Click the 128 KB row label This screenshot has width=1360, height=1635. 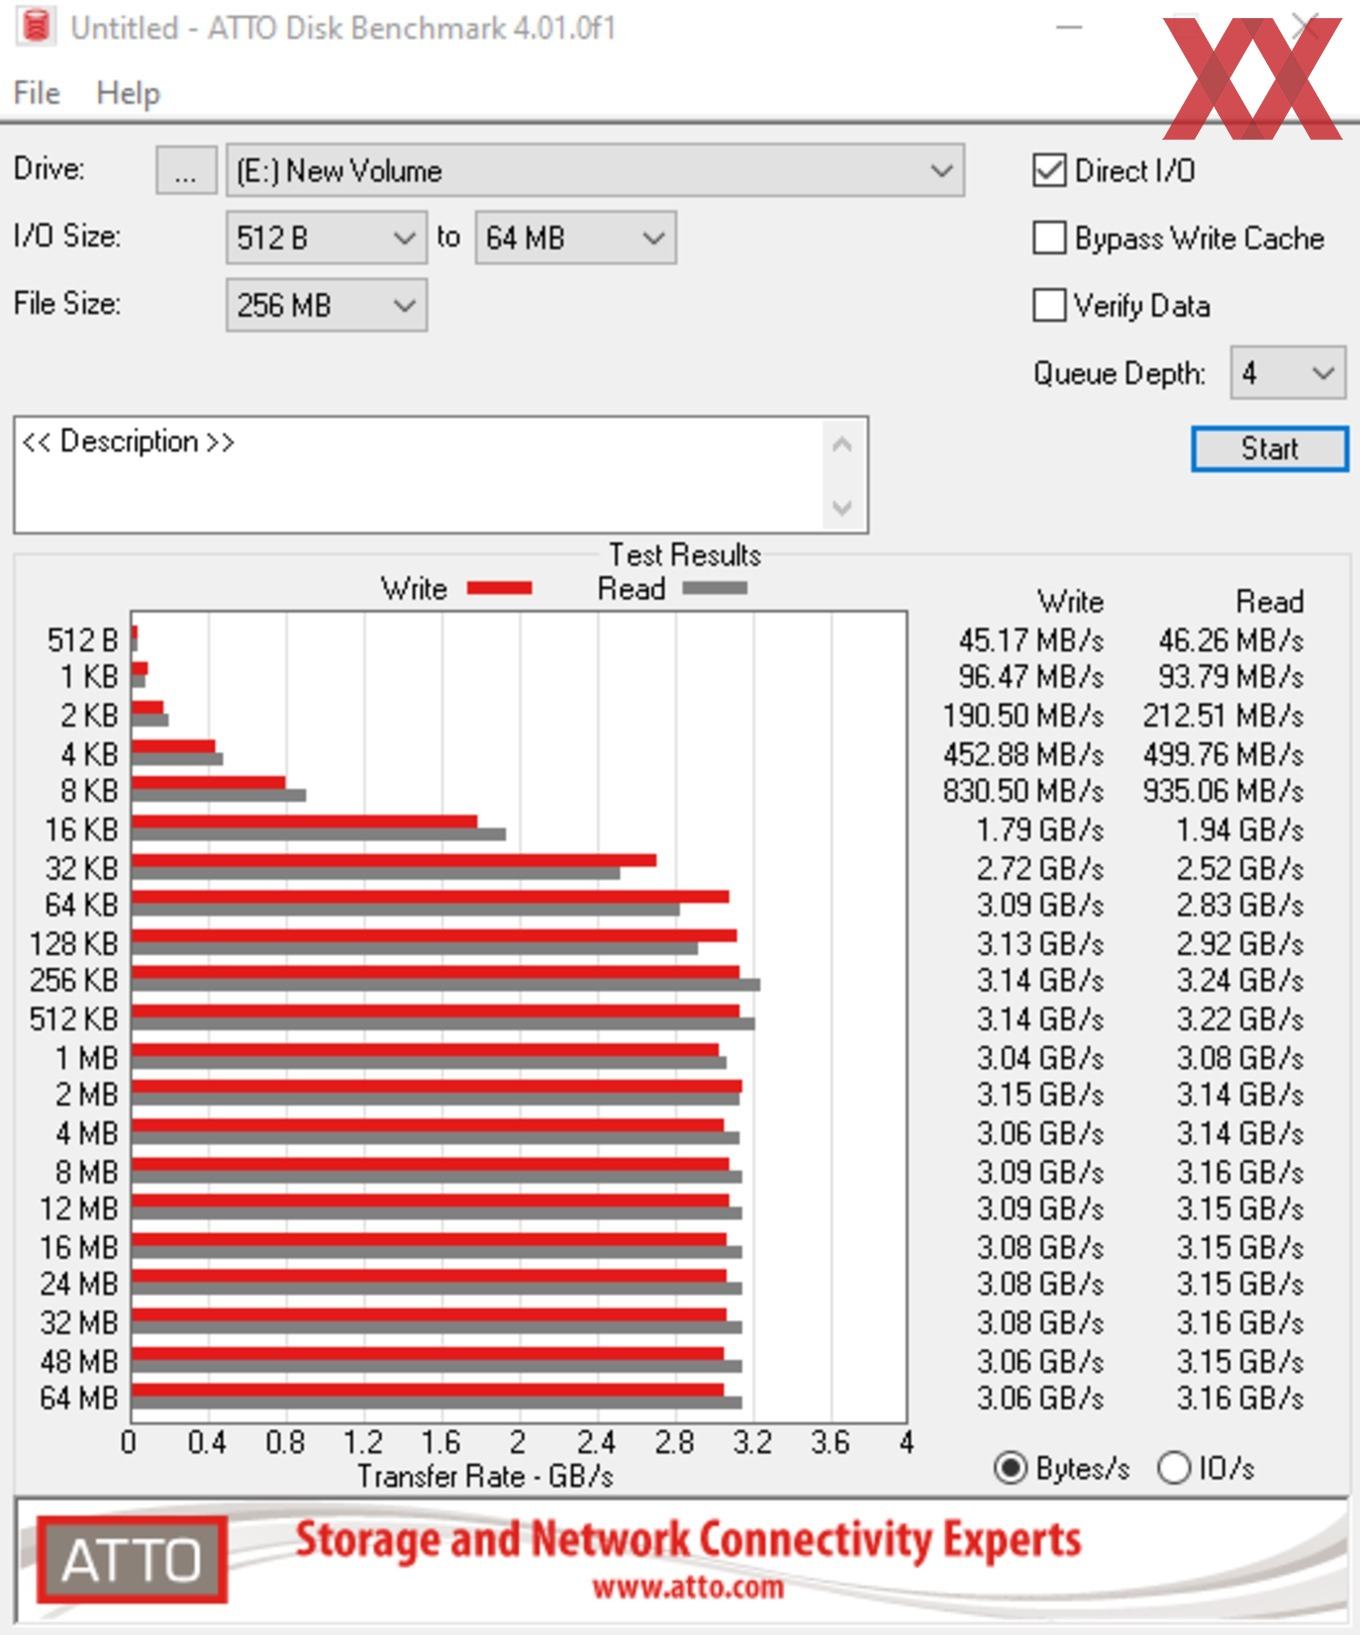[74, 944]
